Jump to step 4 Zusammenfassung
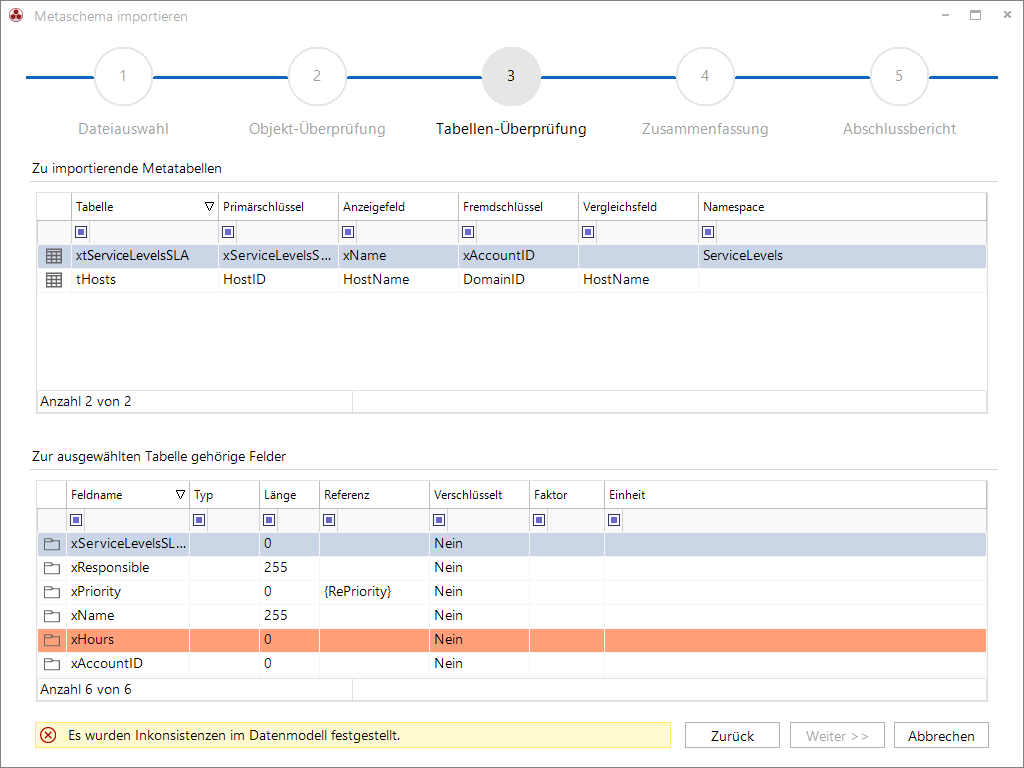Viewport: 1024px width, 768px height. coord(705,76)
